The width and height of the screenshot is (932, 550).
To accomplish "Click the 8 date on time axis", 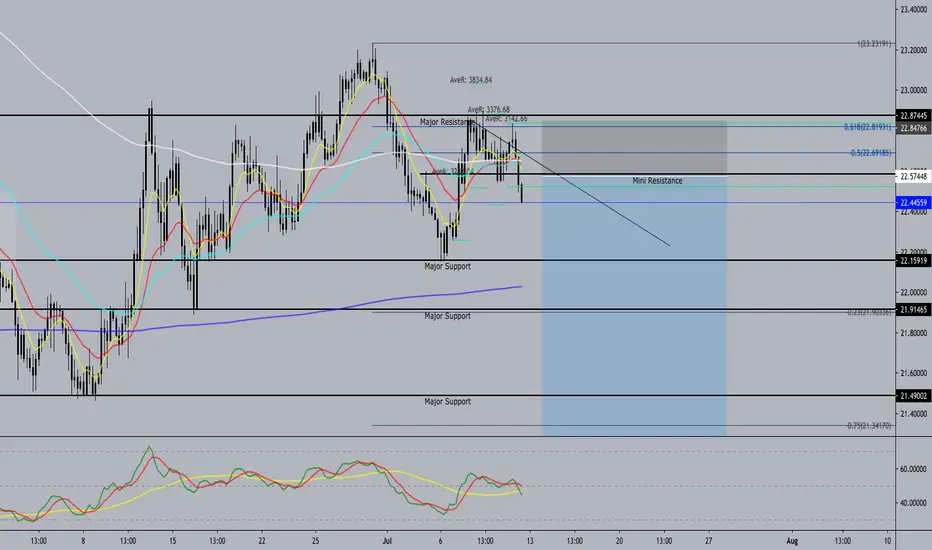I will tap(83, 541).
